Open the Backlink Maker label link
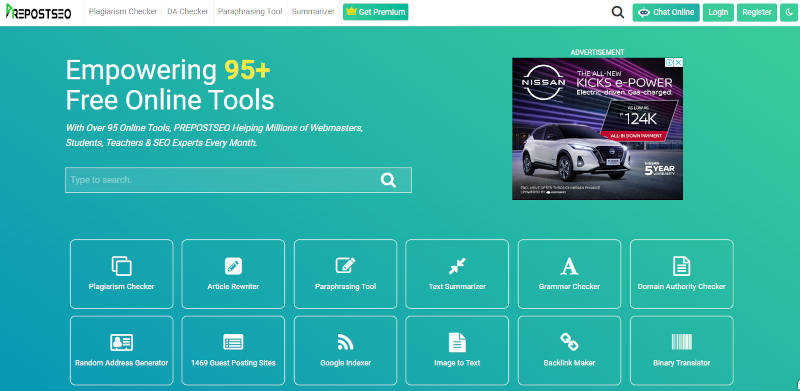Image resolution: width=800 pixels, height=391 pixels. [569, 363]
